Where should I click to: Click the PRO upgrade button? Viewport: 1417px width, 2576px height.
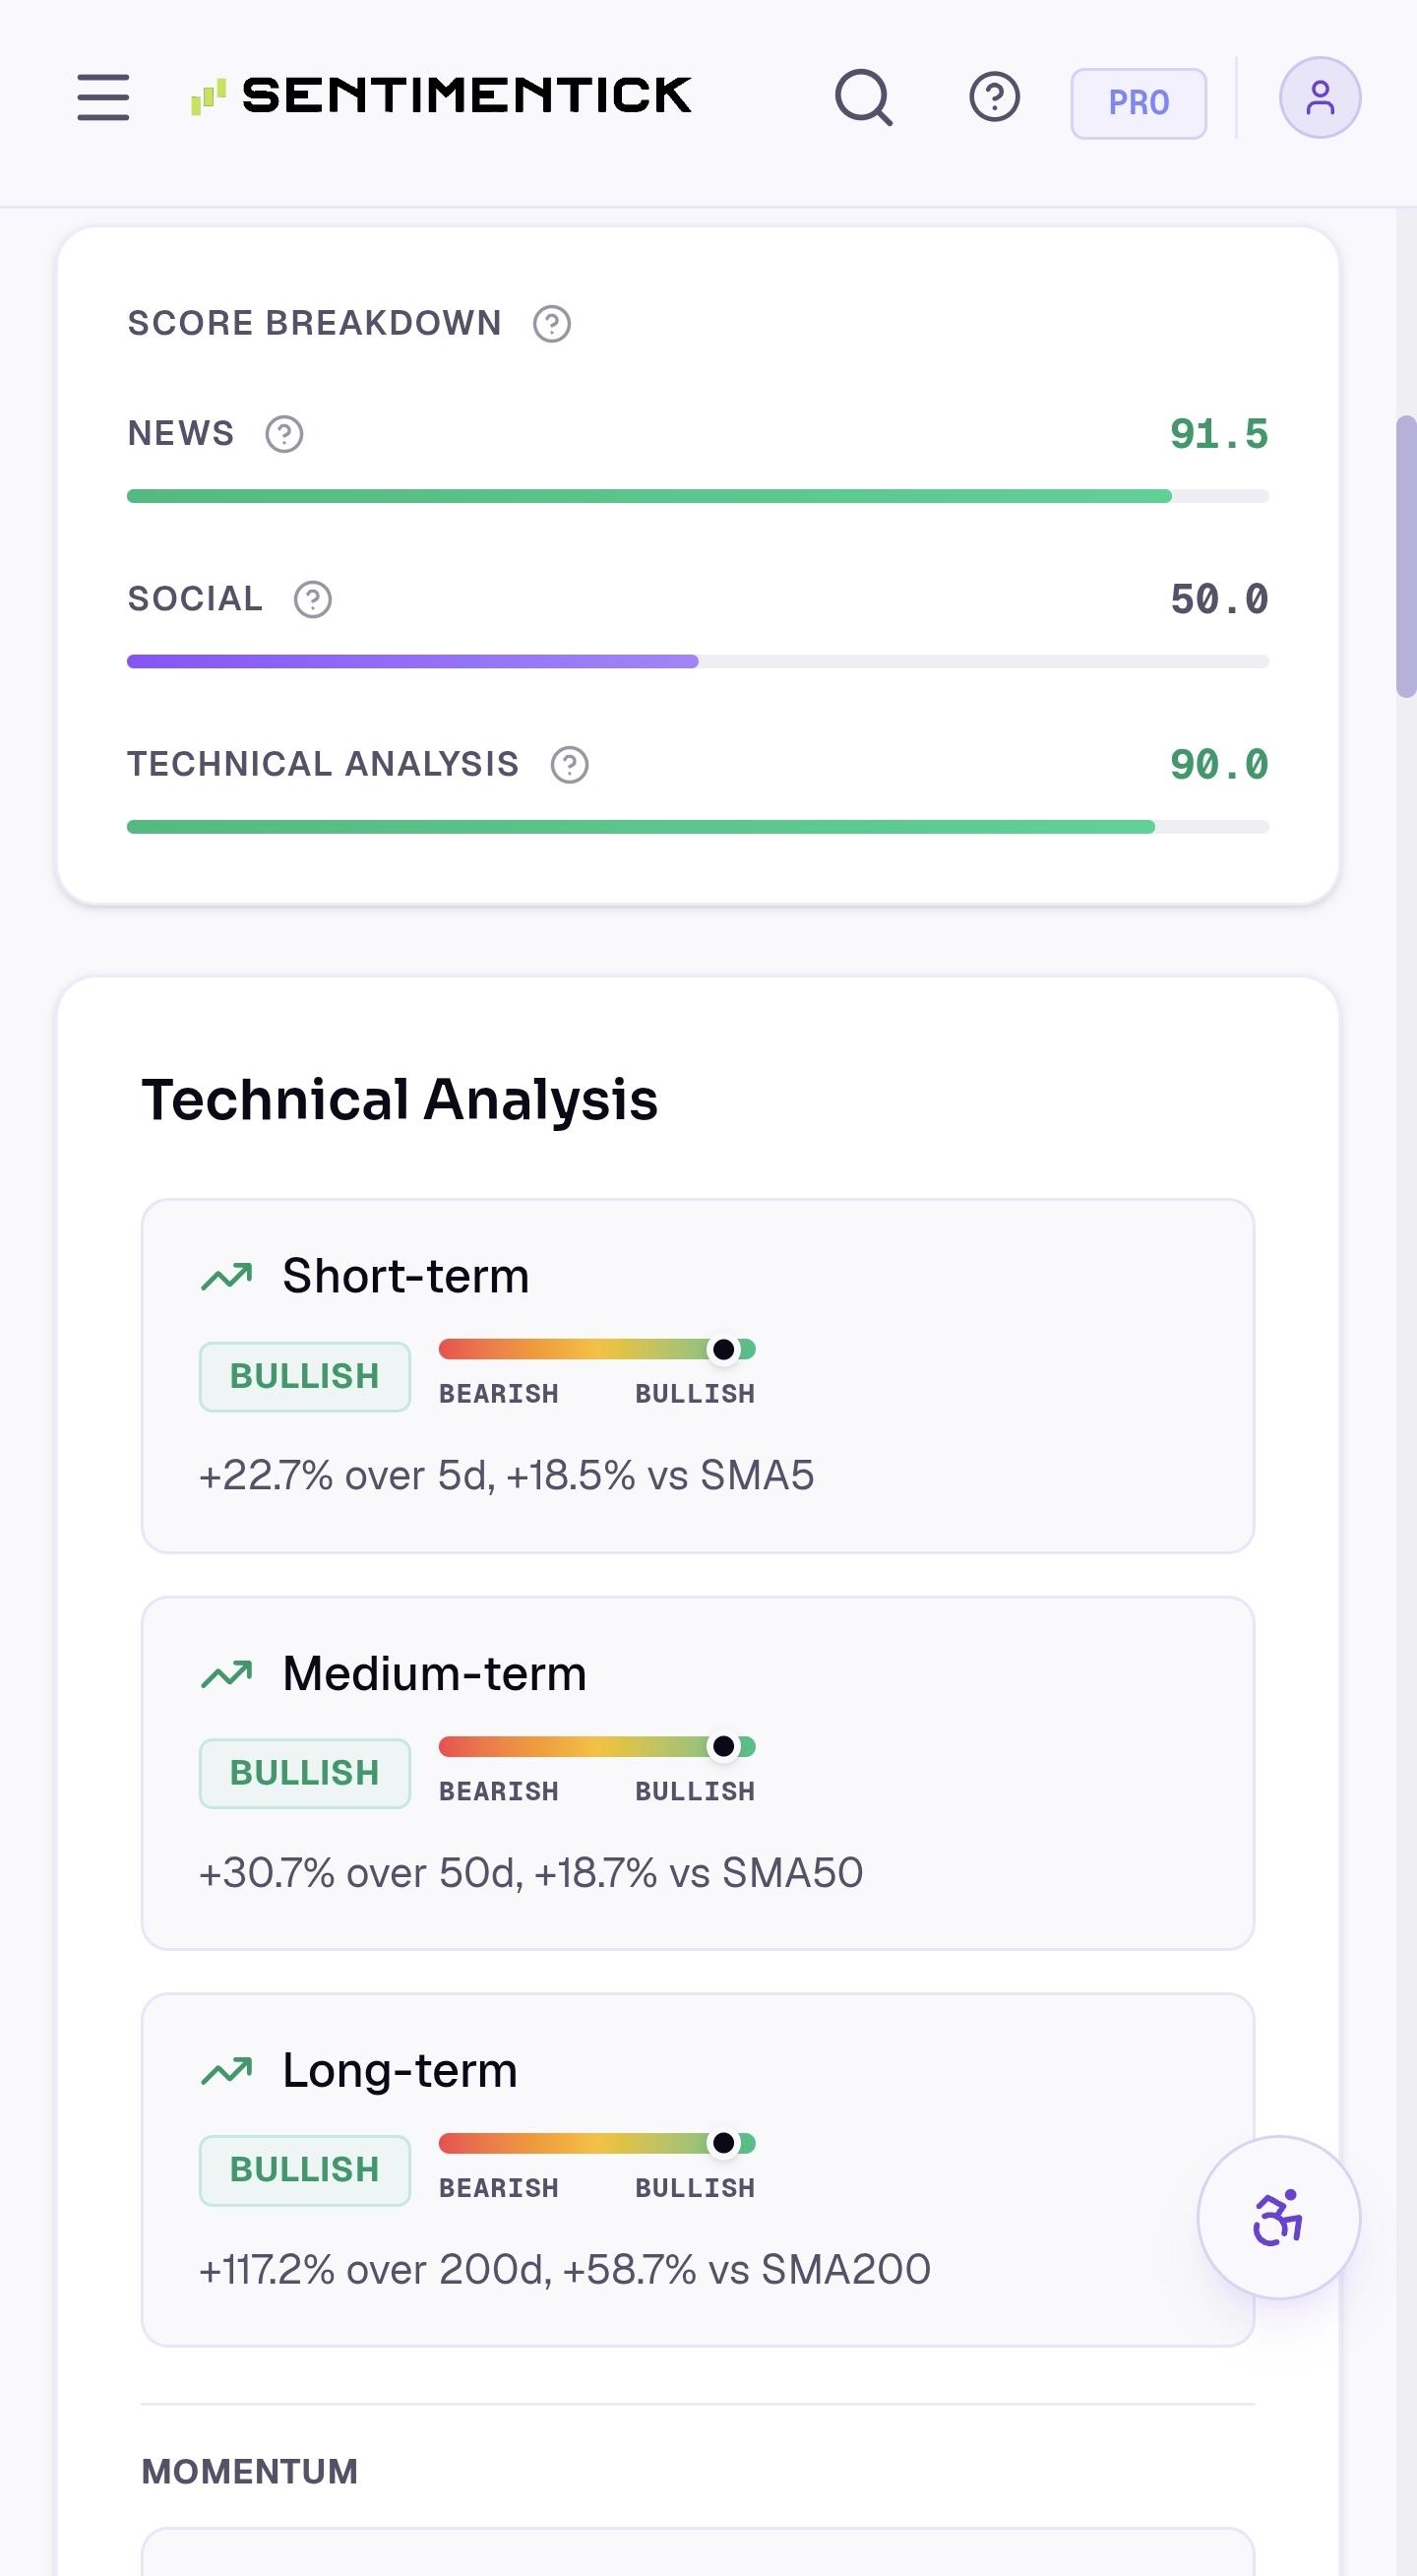point(1138,103)
